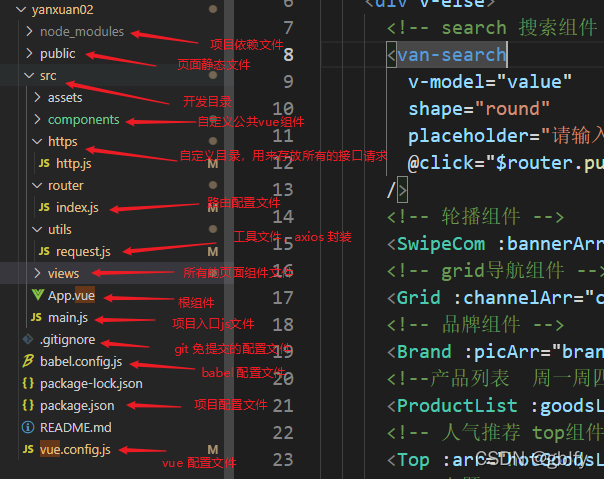Open the babel.config.js file
Viewport: 604px width, 479px height.
click(x=81, y=361)
